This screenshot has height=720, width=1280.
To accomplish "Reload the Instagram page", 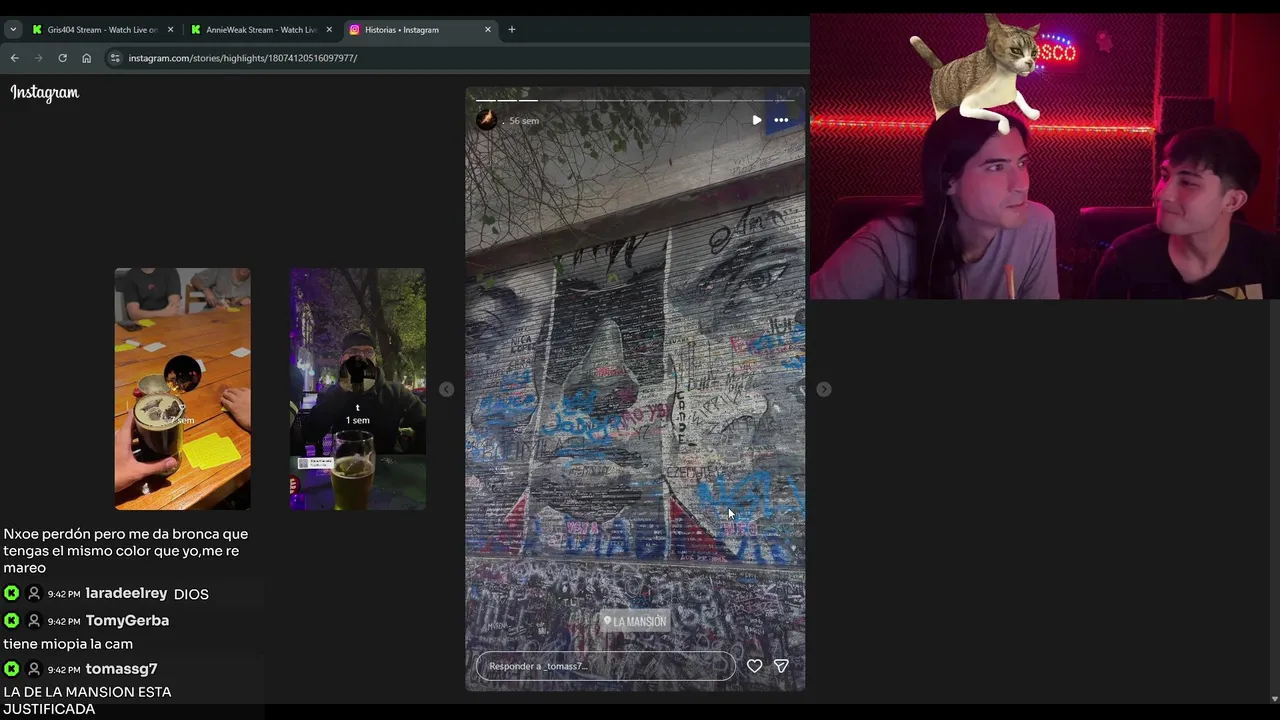I will [x=62, y=58].
